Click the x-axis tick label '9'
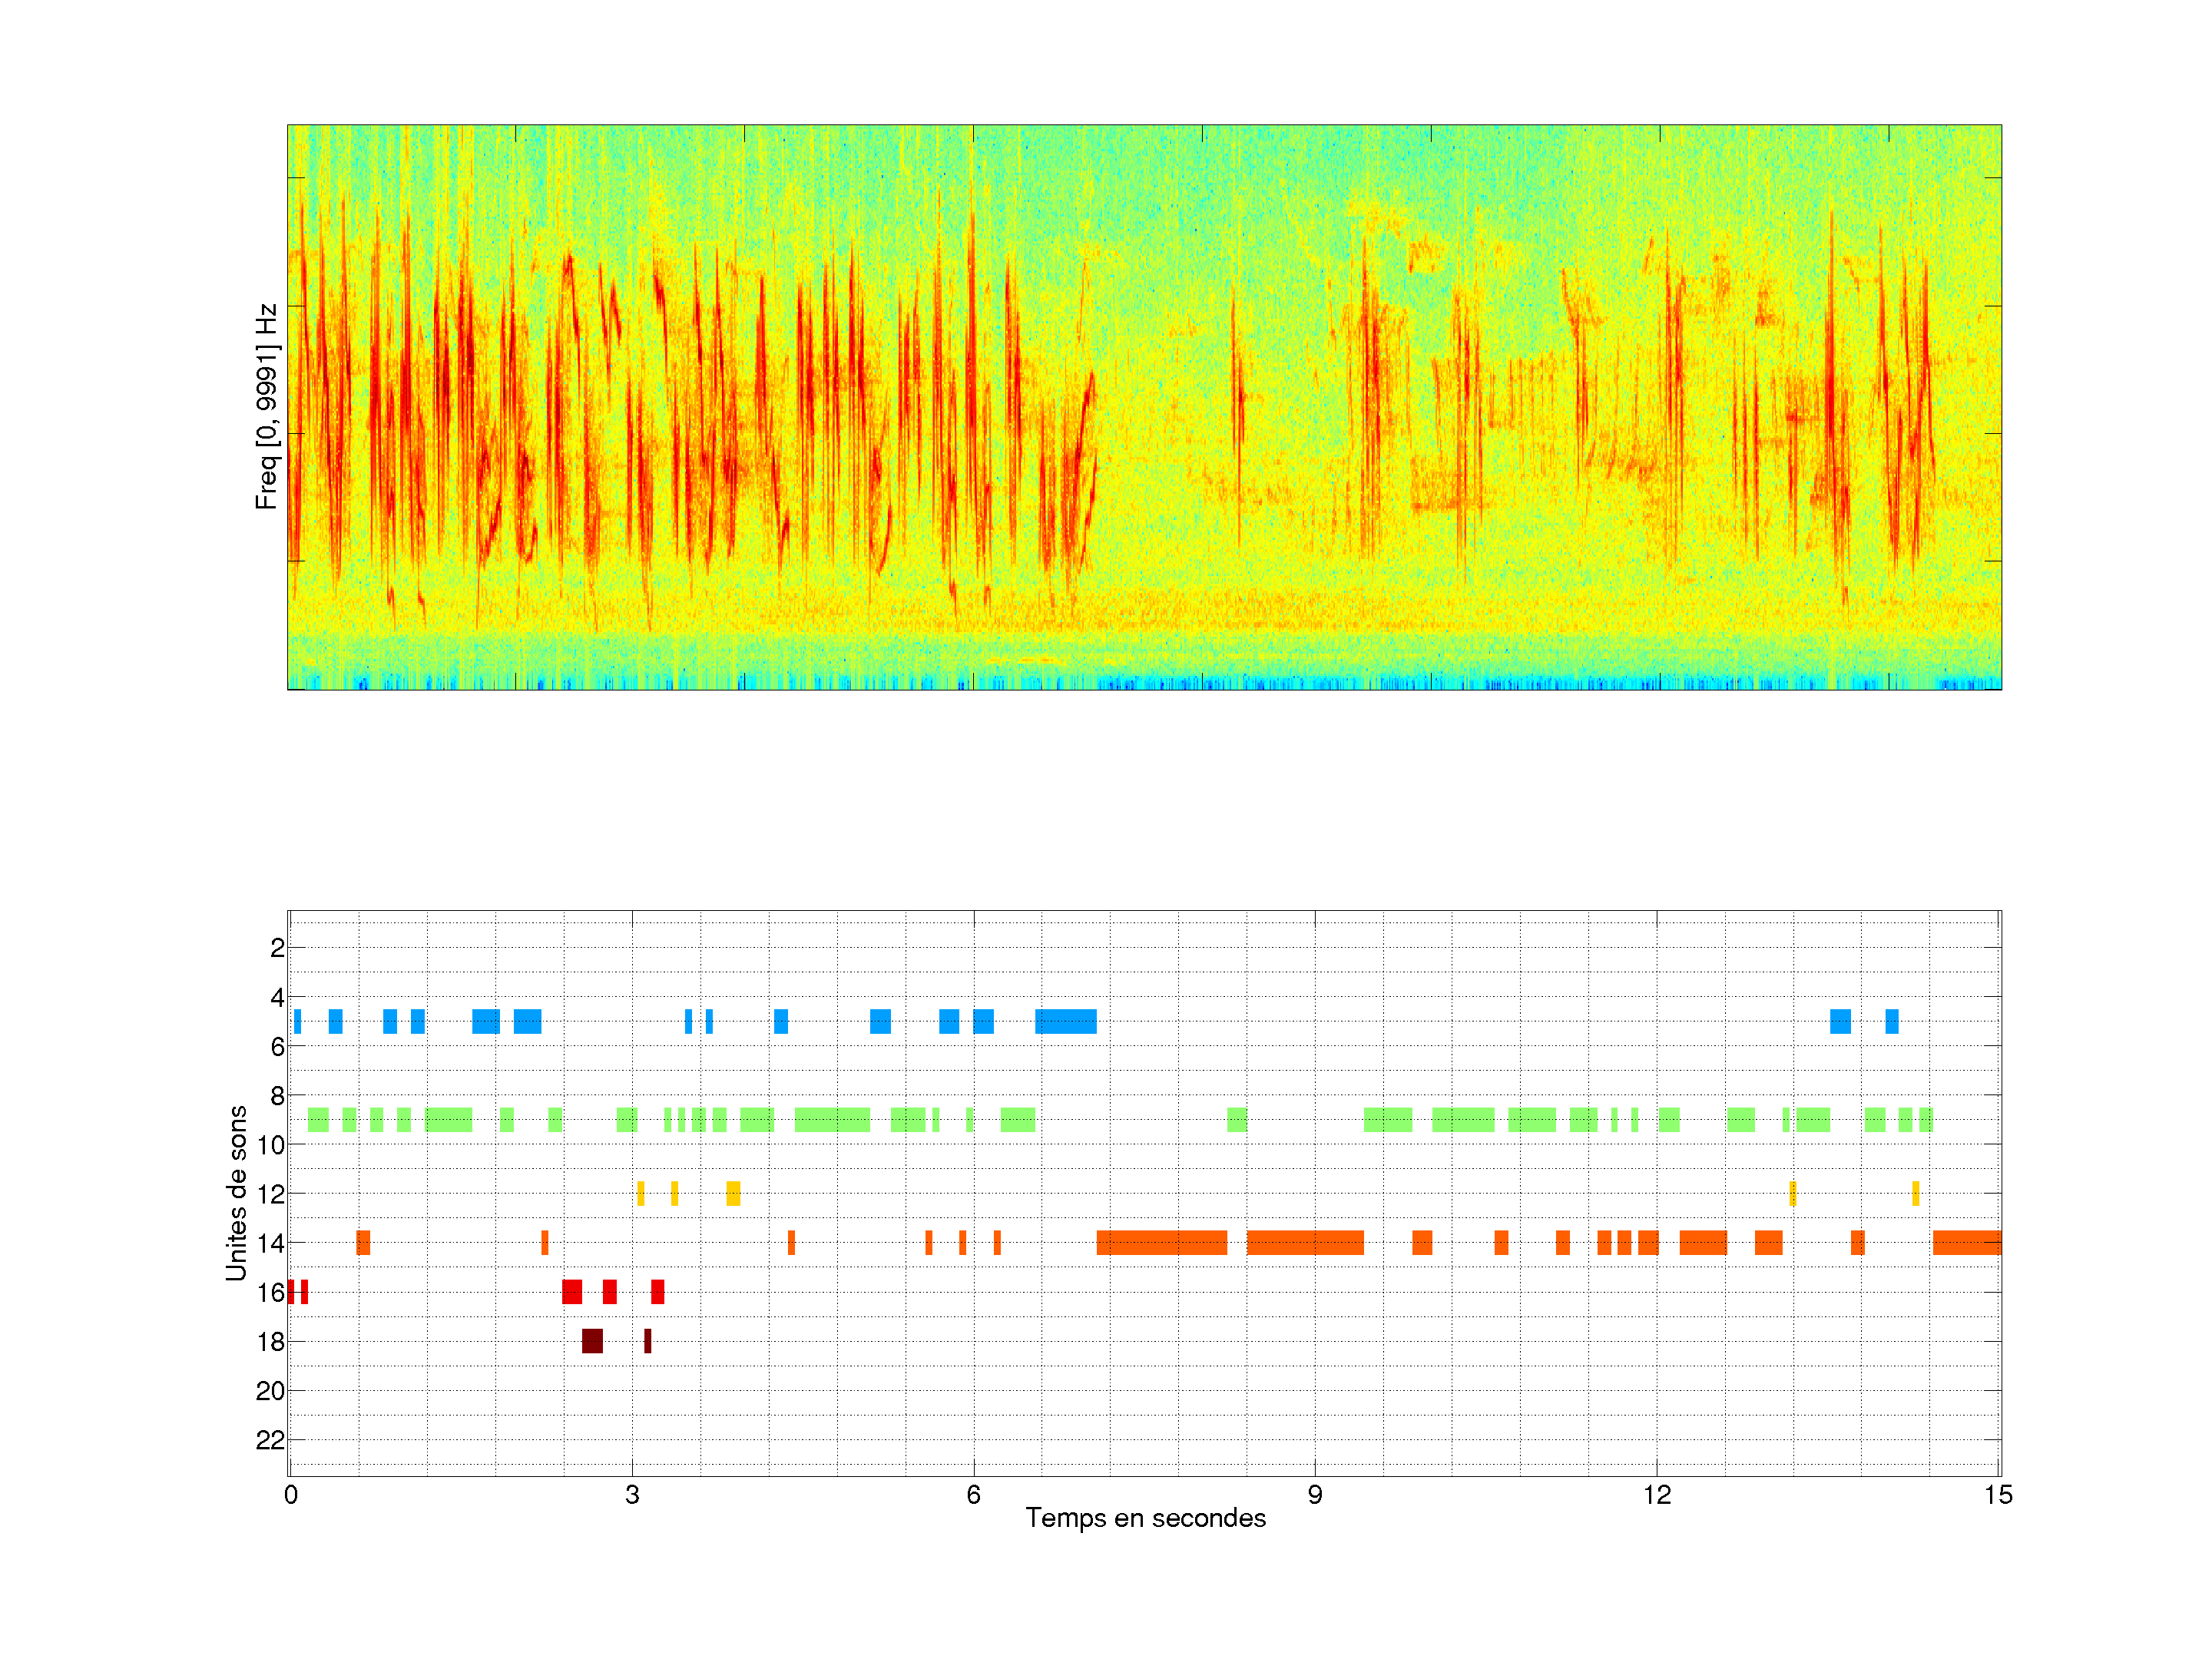This screenshot has height=1659, width=2212. (x=1314, y=1495)
